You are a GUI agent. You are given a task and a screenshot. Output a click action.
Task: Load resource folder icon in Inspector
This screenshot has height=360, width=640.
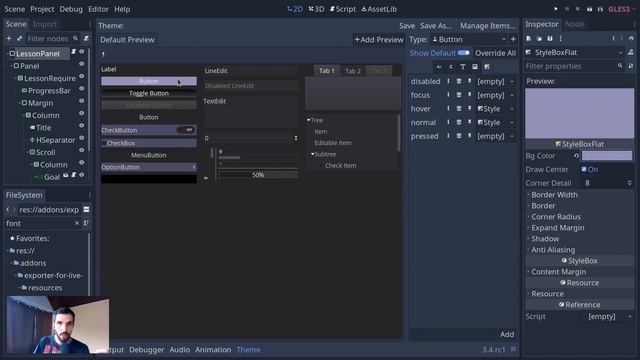click(x=539, y=38)
